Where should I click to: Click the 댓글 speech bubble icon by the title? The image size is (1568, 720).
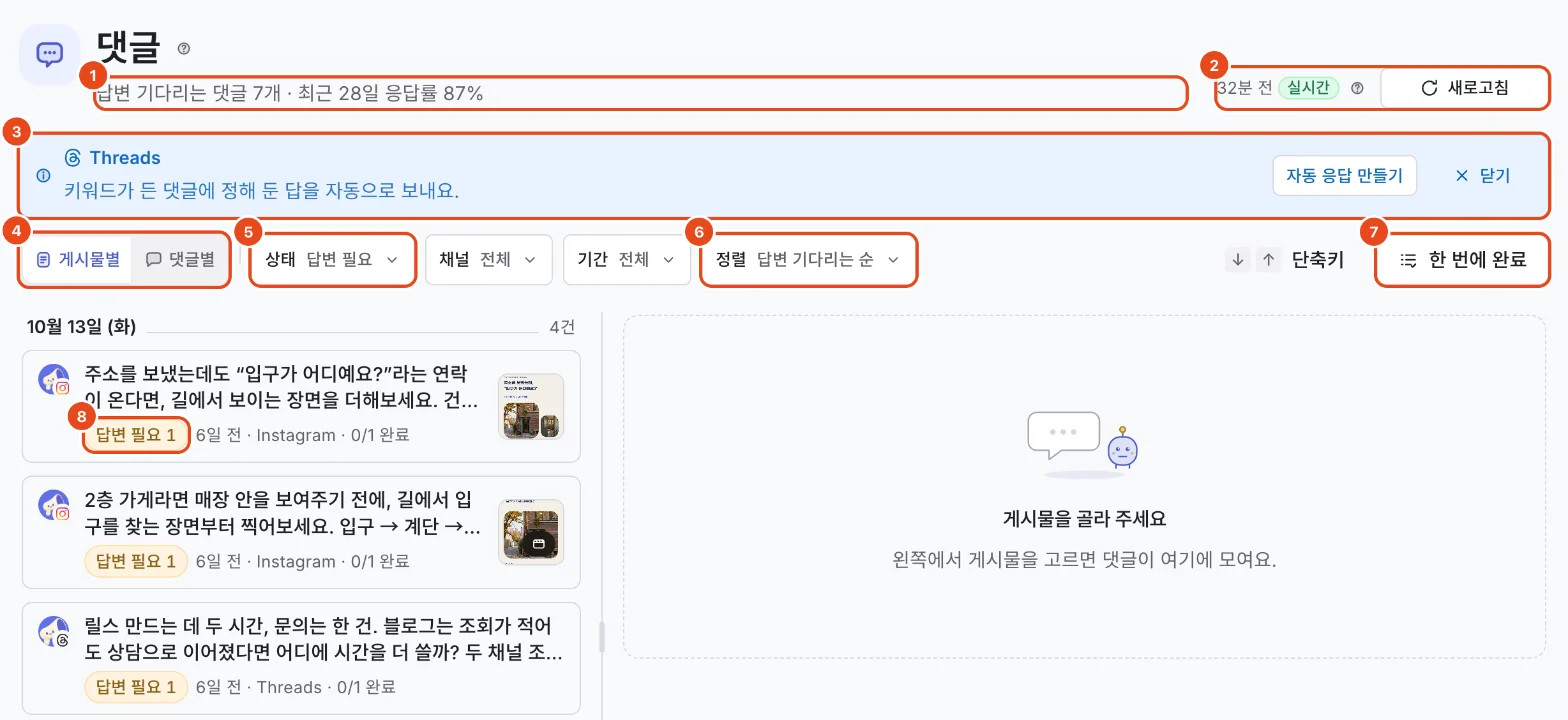50,54
